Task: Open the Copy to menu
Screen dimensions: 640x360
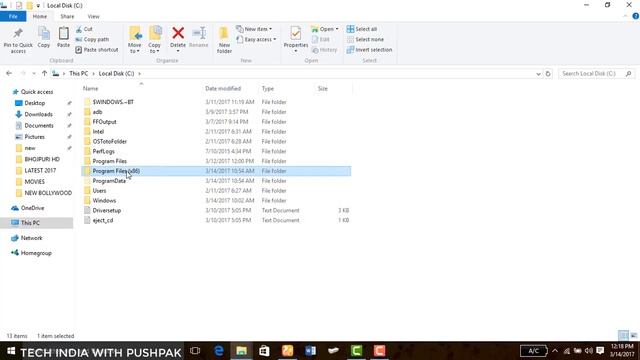Action: tap(154, 40)
